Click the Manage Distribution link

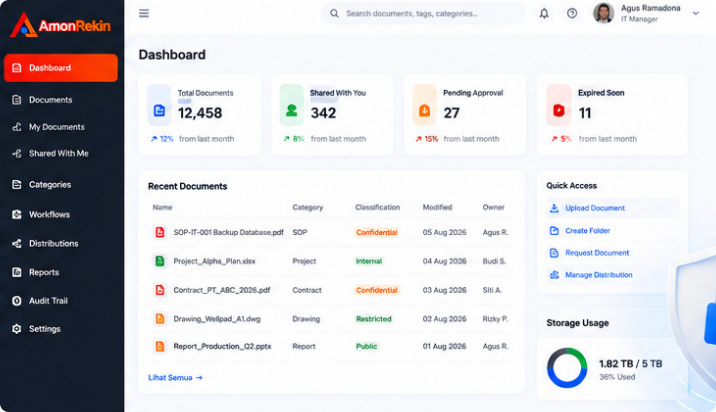point(599,275)
